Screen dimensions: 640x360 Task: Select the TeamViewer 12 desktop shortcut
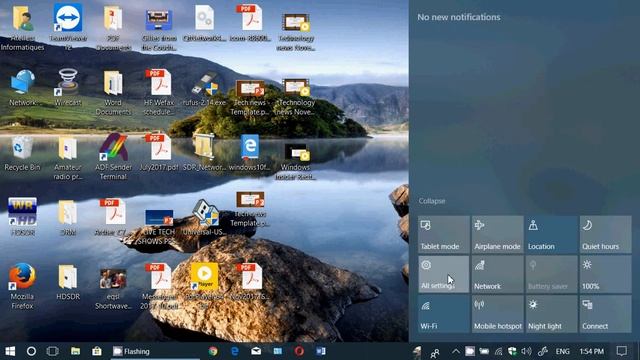pos(68,28)
